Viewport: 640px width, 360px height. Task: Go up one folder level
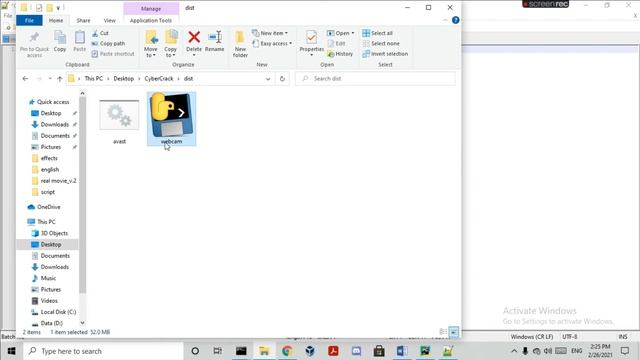tap(60, 79)
